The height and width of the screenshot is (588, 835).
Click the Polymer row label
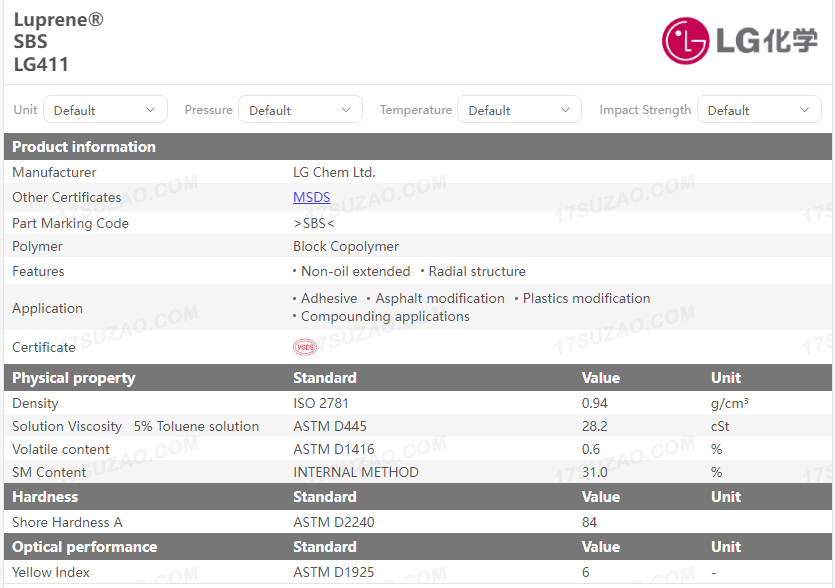tap(37, 247)
